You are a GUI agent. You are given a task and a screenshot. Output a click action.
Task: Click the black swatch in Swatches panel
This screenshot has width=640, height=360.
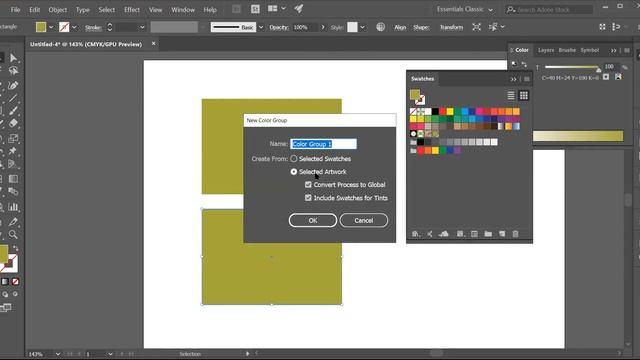pyautogui.click(x=435, y=111)
